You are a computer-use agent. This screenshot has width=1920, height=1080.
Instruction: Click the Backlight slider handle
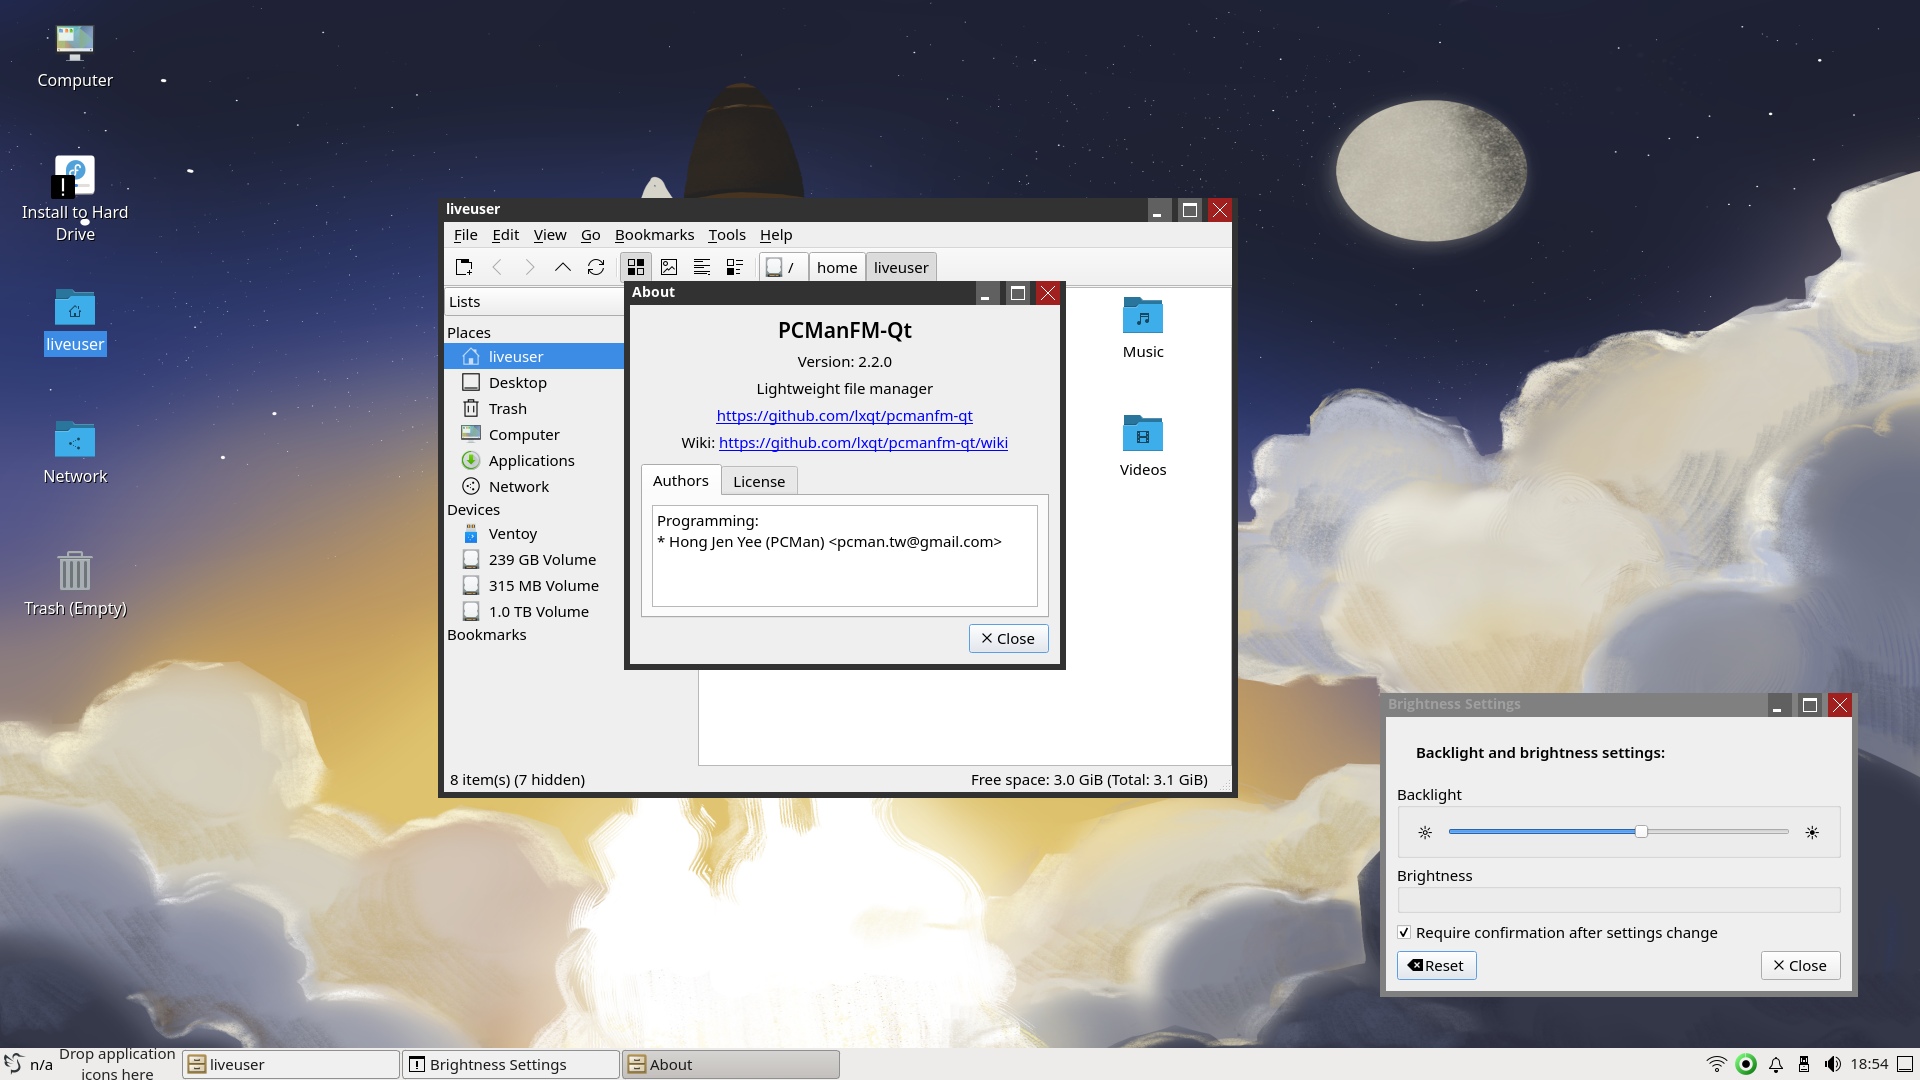pyautogui.click(x=1641, y=832)
